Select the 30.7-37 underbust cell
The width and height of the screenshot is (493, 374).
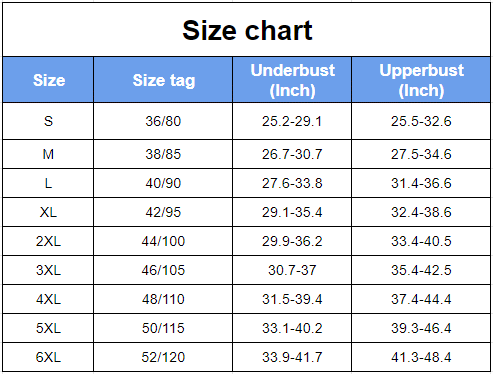[x=292, y=270]
